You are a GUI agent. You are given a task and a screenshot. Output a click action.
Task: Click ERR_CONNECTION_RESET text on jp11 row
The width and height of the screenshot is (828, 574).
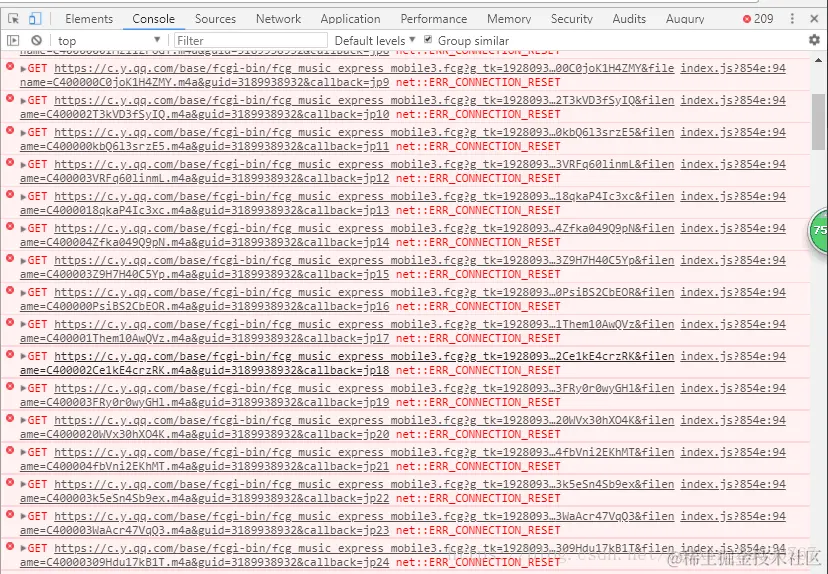pos(478,146)
